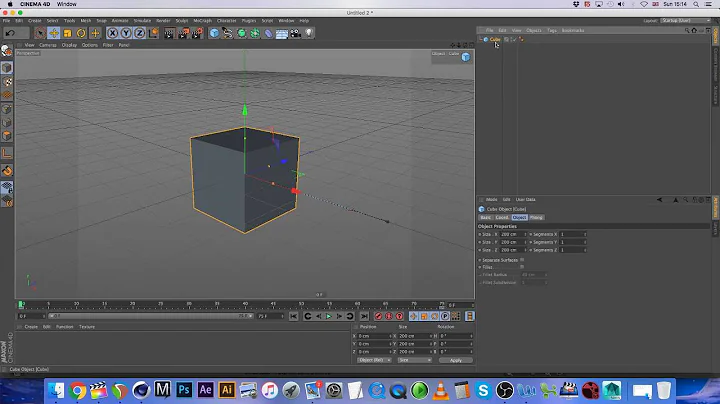720x404 pixels.
Task: Toggle Y axis lock
Action: (126, 33)
